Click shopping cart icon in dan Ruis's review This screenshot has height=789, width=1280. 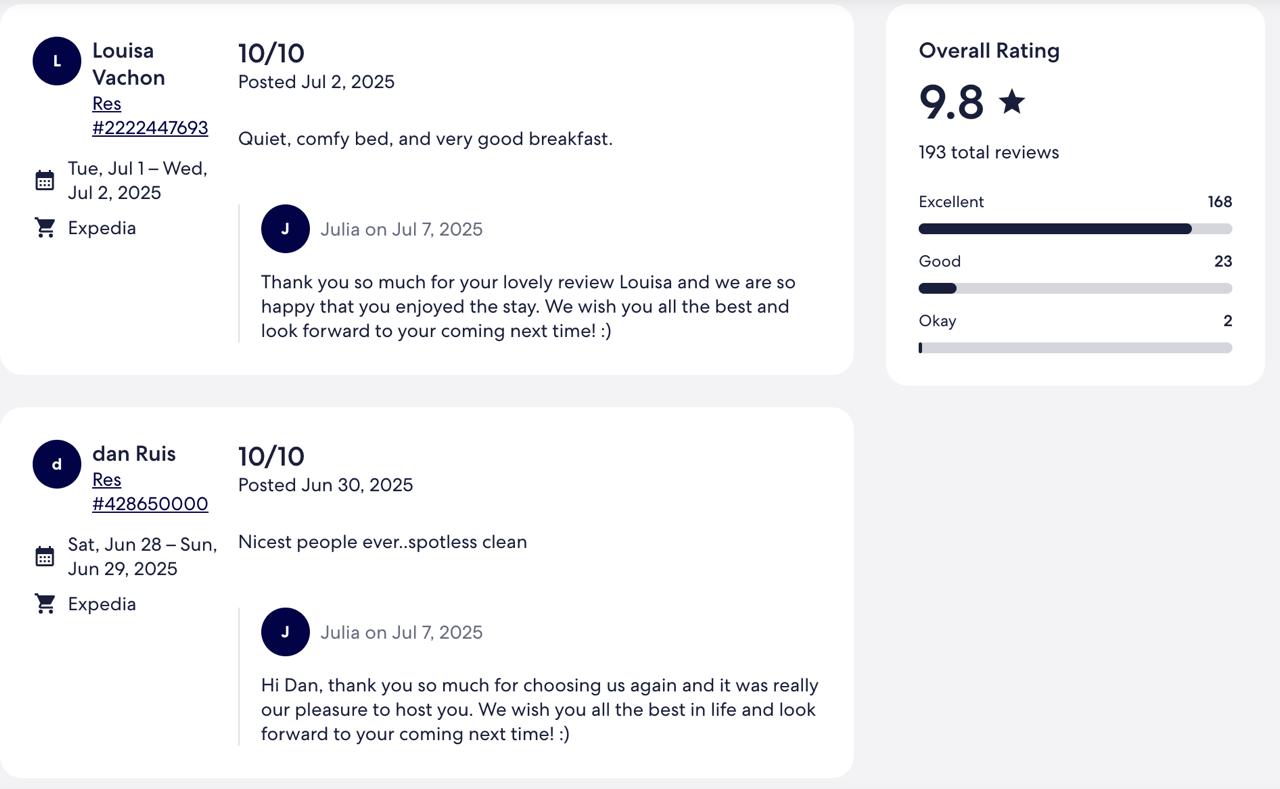coord(45,604)
